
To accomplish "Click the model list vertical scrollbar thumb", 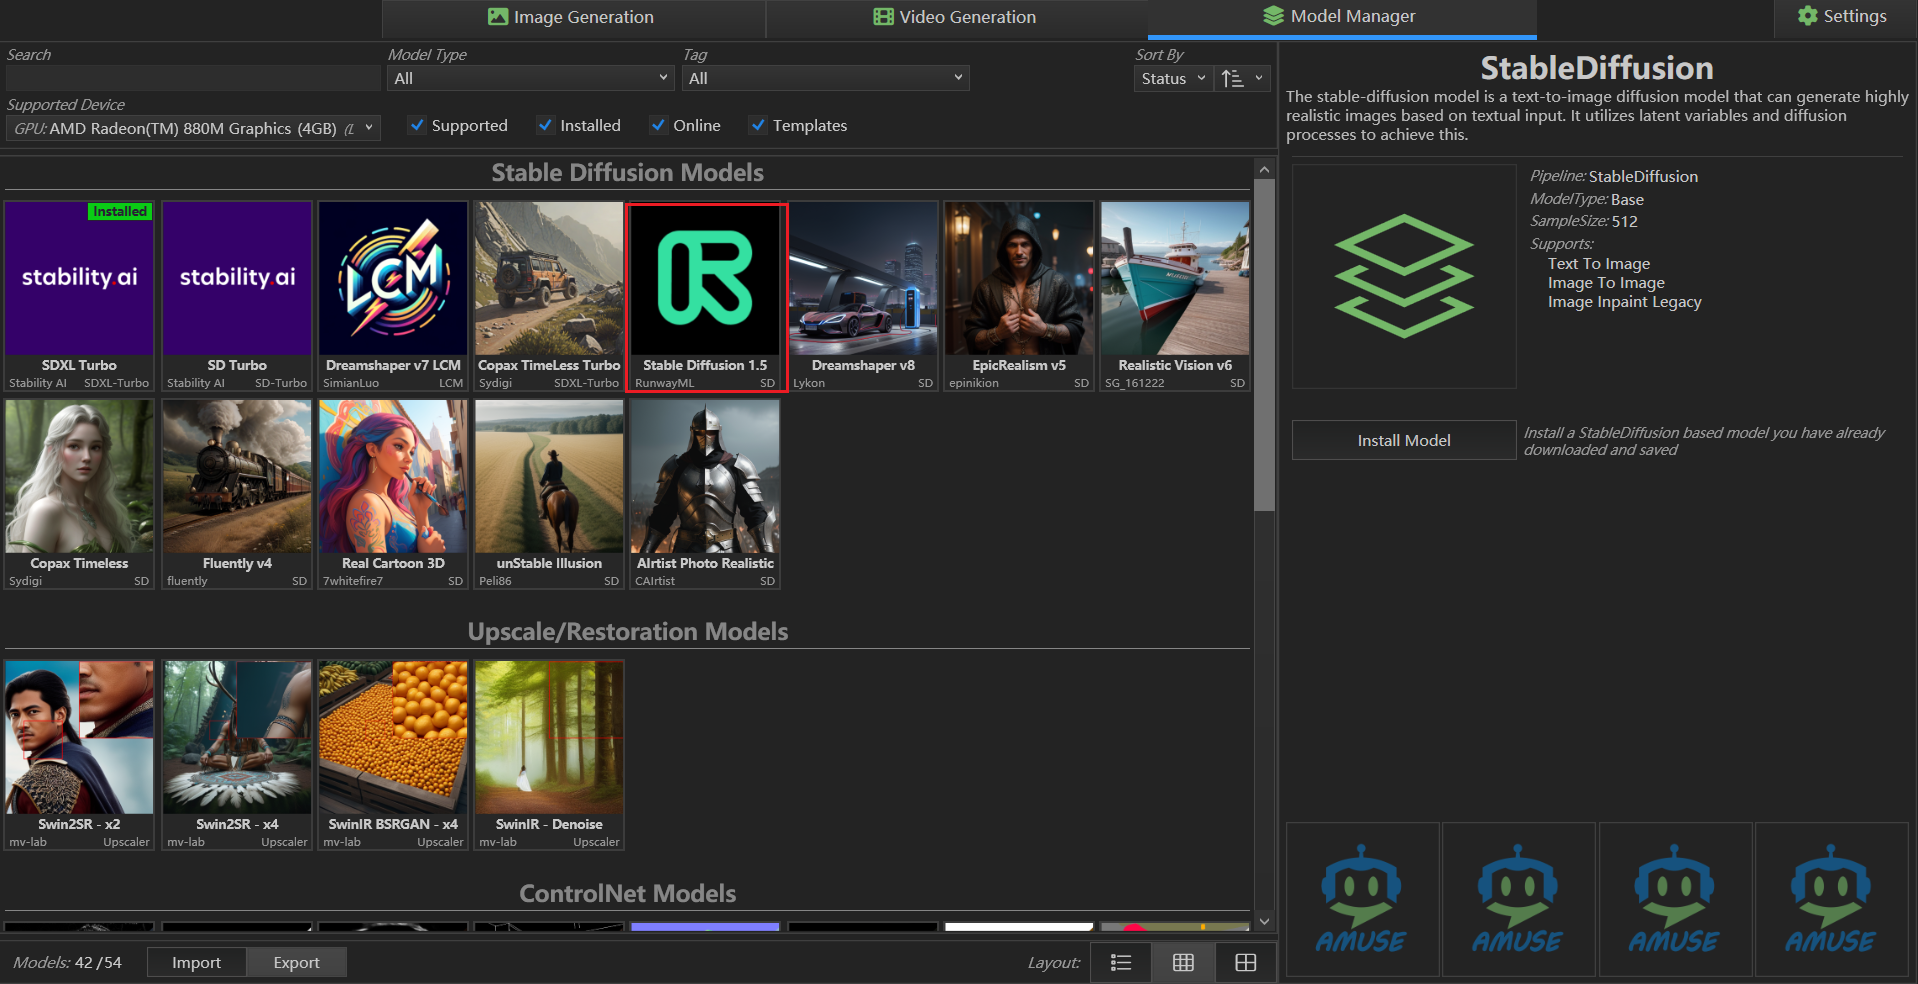I will [x=1264, y=345].
